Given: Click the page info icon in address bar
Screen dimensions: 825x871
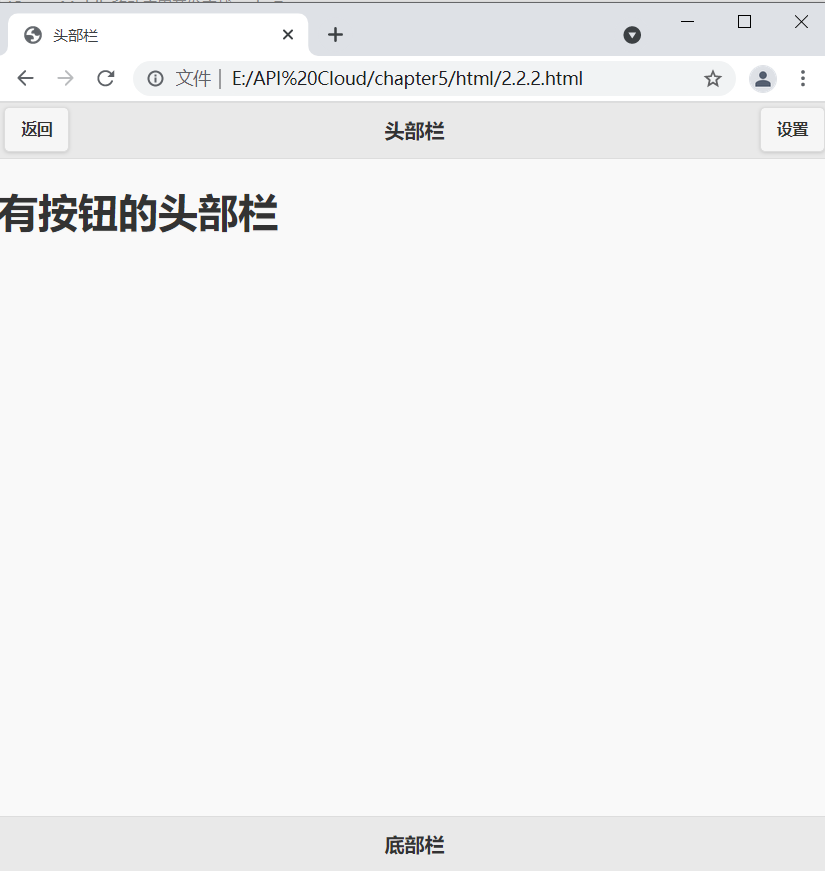Looking at the screenshot, I should click(155, 78).
